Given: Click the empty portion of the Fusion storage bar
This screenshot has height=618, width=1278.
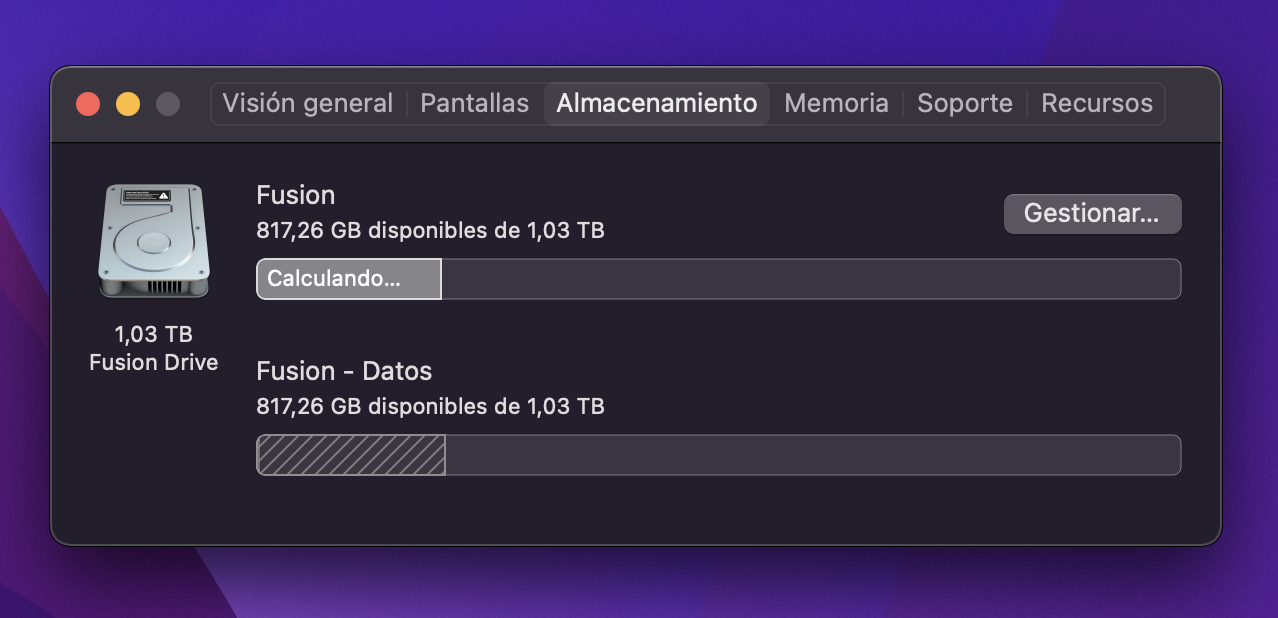Looking at the screenshot, I should click(811, 279).
